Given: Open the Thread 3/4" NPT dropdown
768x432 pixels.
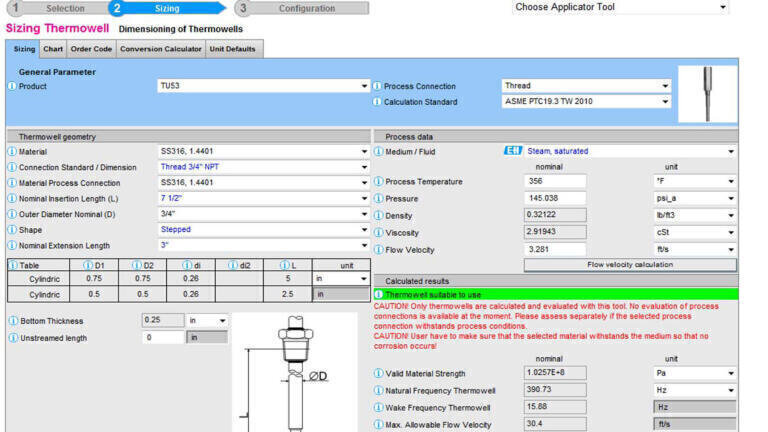Looking at the screenshot, I should click(x=263, y=167).
